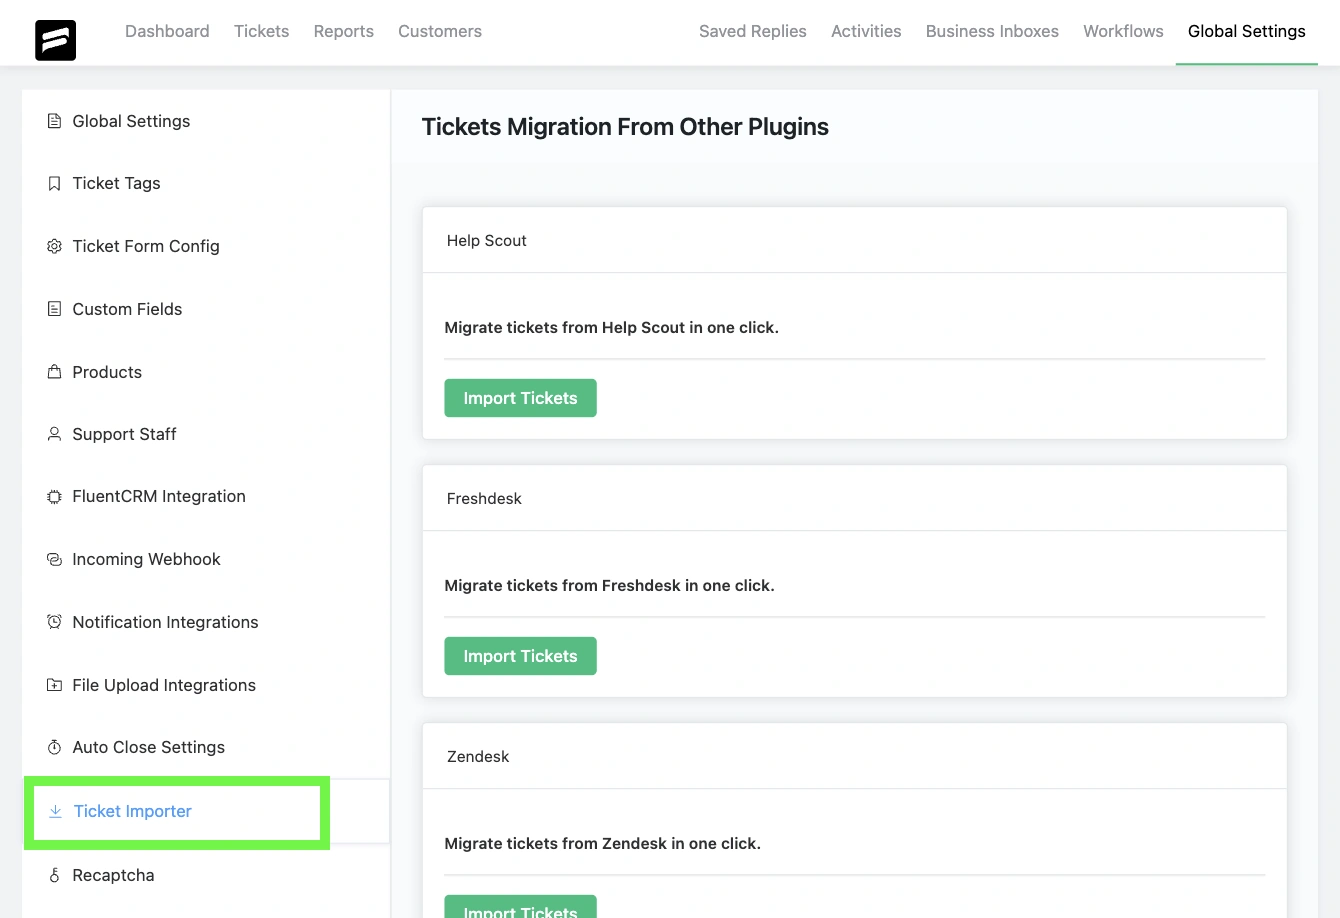The width and height of the screenshot is (1340, 918).
Task: Click the Products bag icon
Action: pos(54,372)
